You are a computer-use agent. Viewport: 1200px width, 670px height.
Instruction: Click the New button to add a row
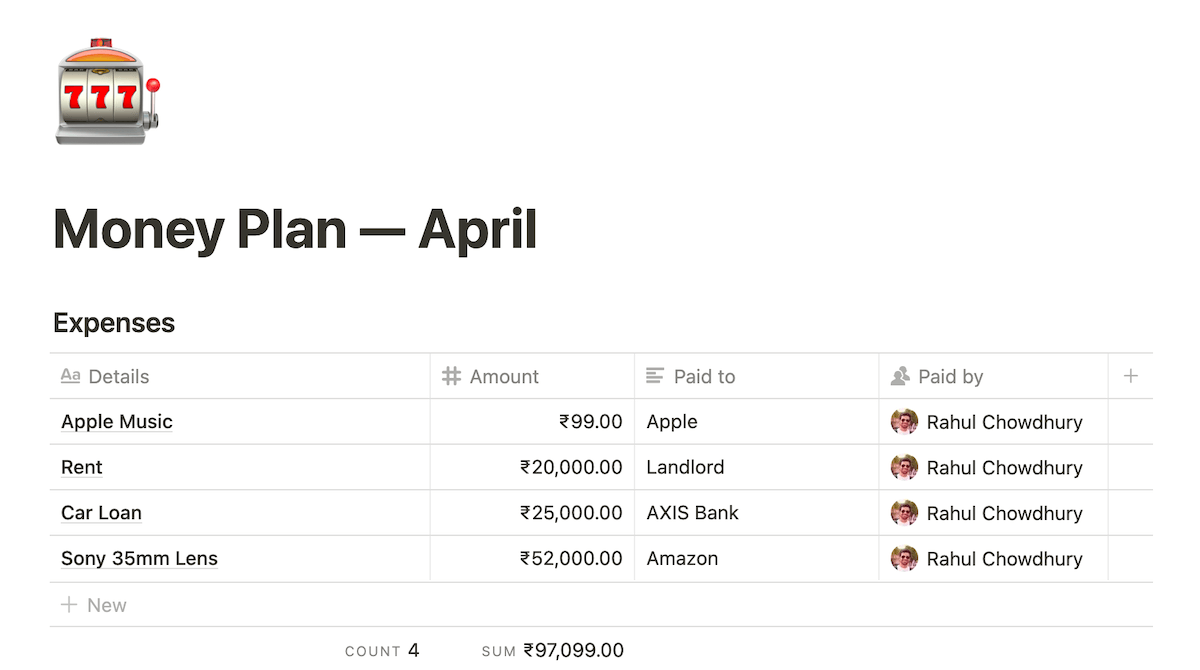point(108,605)
